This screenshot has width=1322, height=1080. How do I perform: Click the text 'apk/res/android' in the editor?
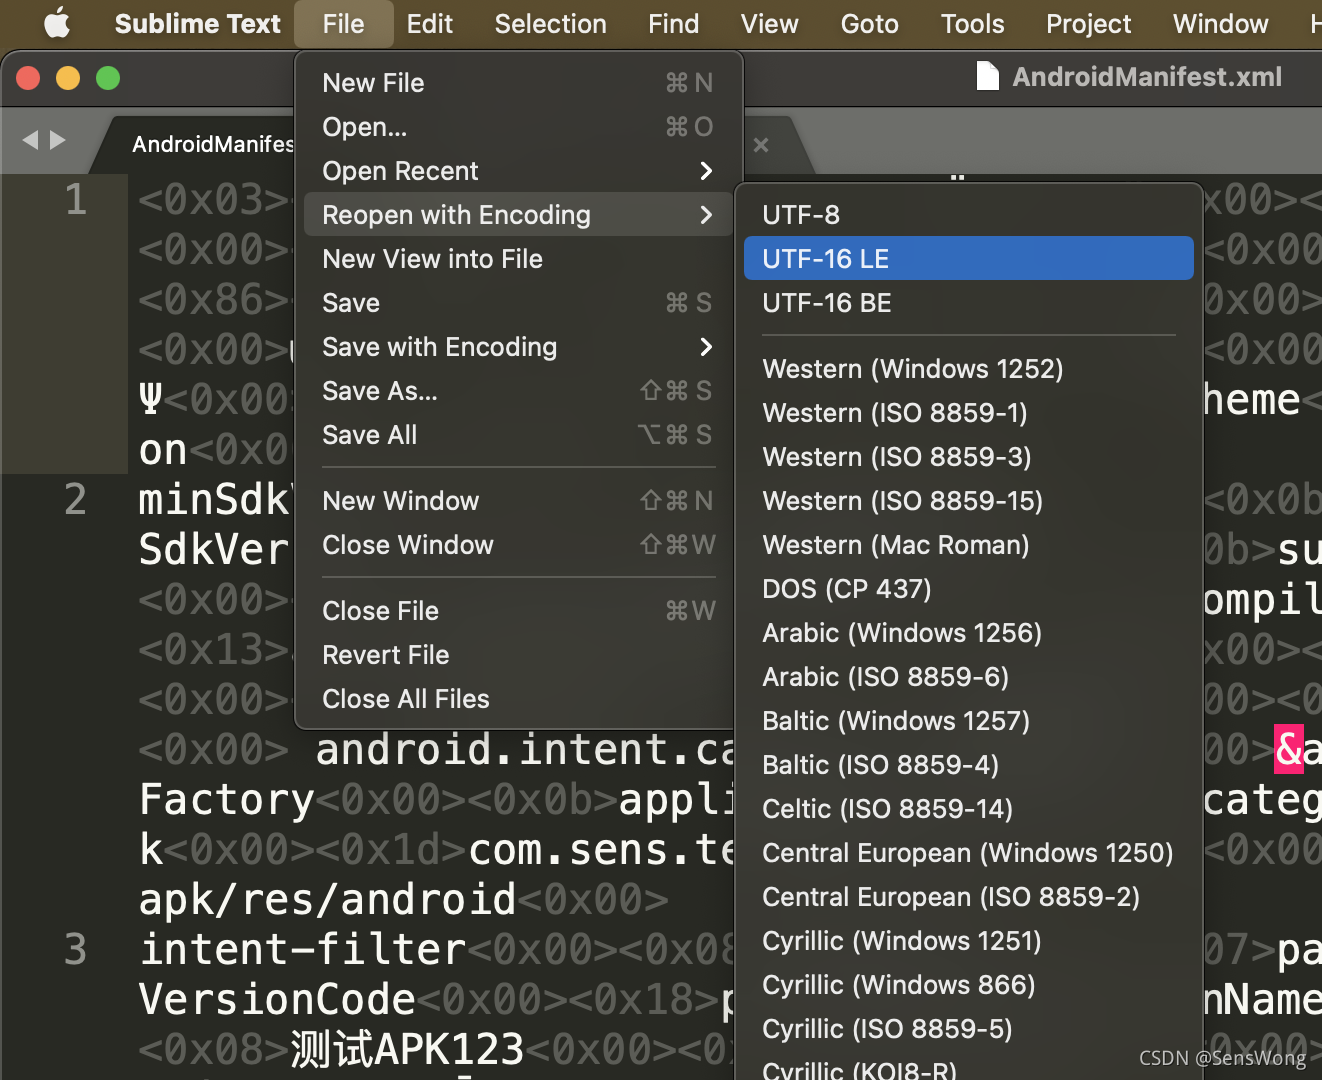[x=327, y=900]
